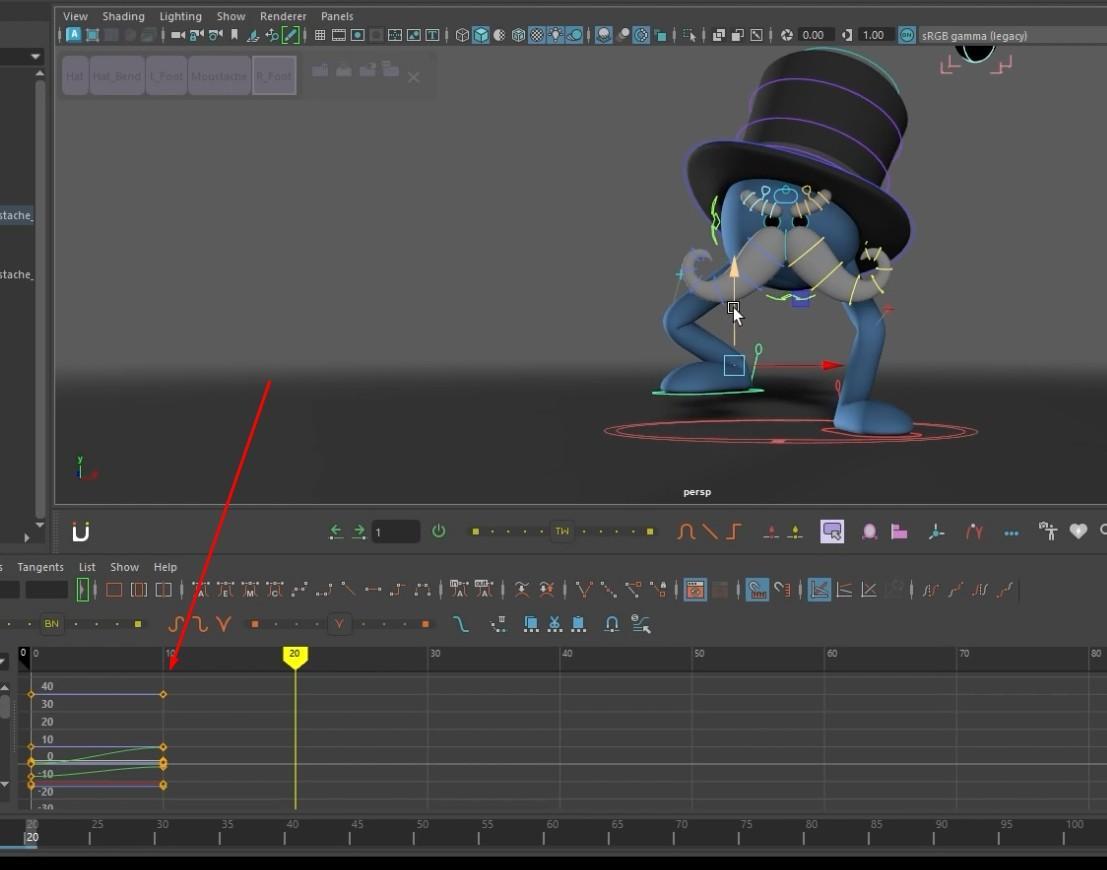This screenshot has width=1107, height=870.
Task: Toggle the time snap magnet icon
Action: point(757,590)
